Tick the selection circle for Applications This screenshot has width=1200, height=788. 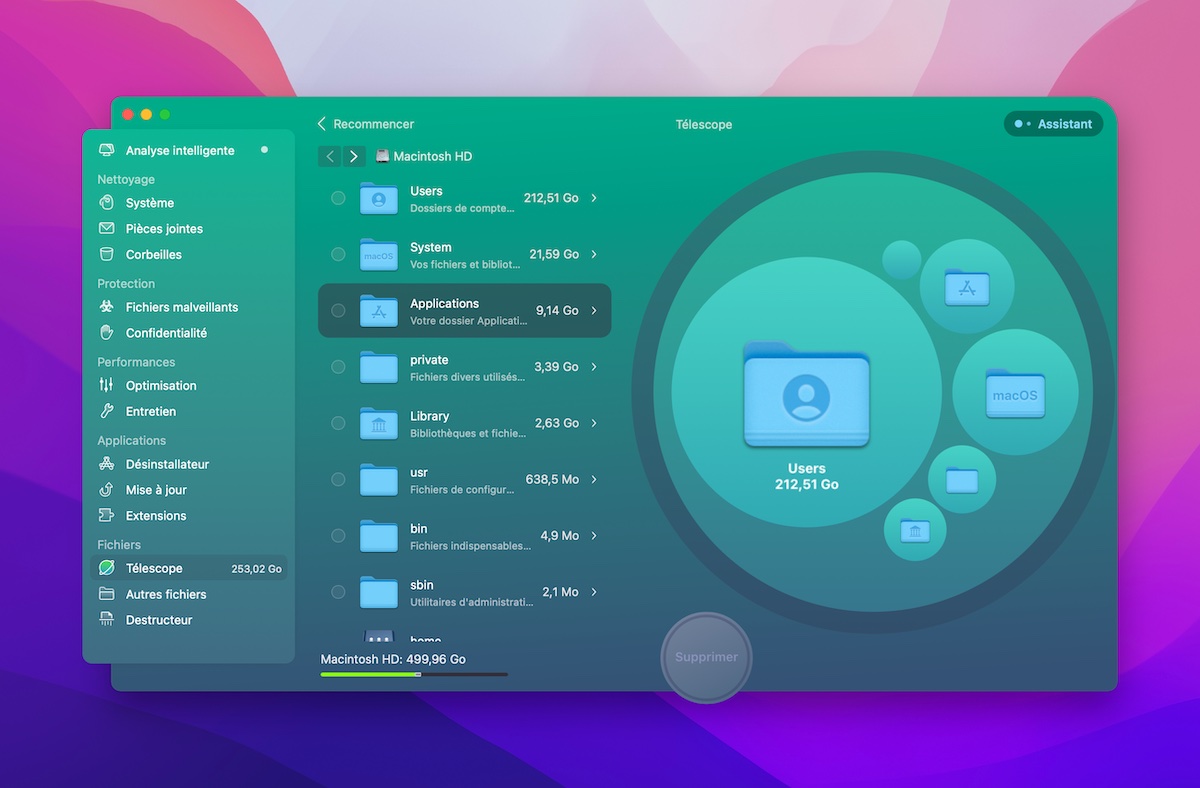point(338,311)
